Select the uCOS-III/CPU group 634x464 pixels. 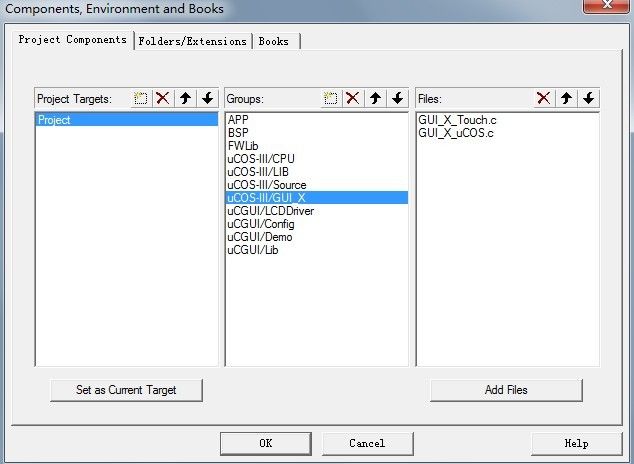coord(317,159)
